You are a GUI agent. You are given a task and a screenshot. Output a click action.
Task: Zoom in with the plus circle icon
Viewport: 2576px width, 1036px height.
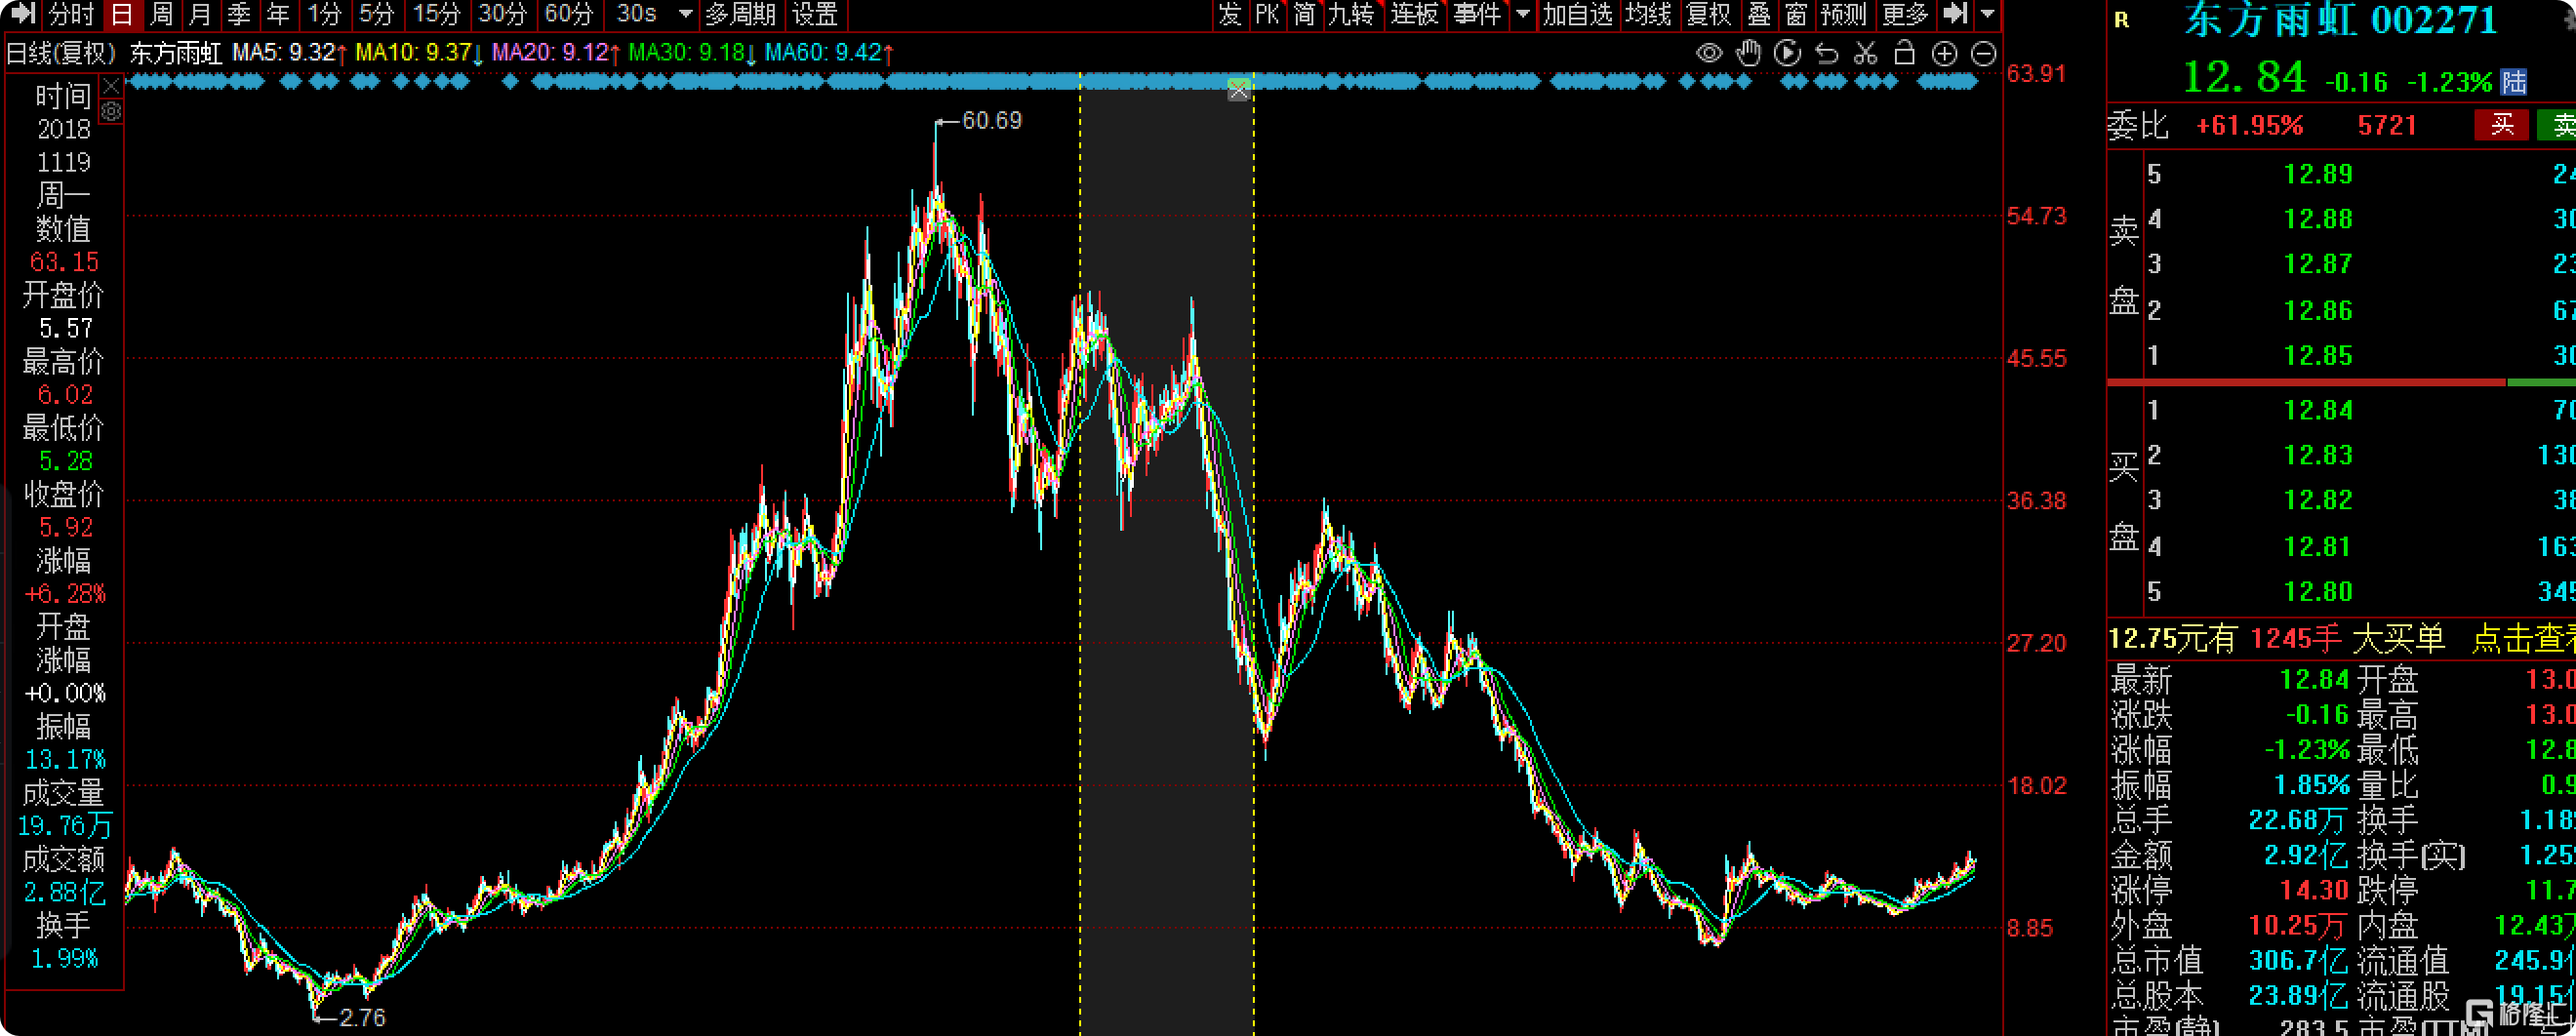pyautogui.click(x=1944, y=53)
